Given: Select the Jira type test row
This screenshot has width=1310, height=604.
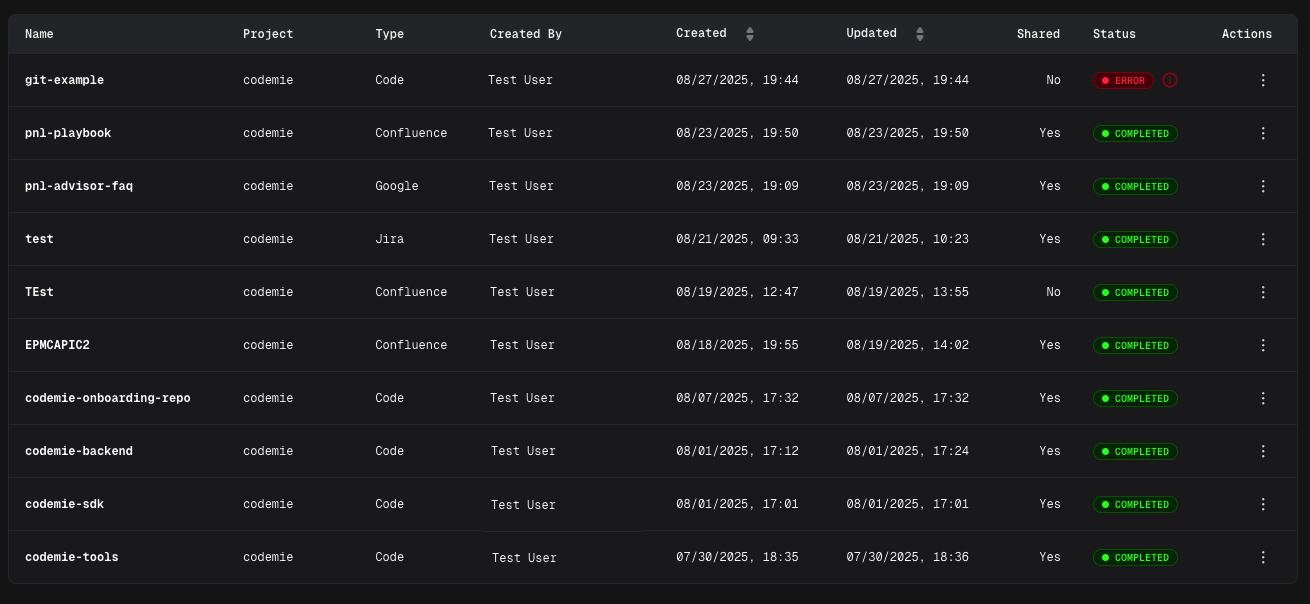Looking at the screenshot, I should [39, 239].
